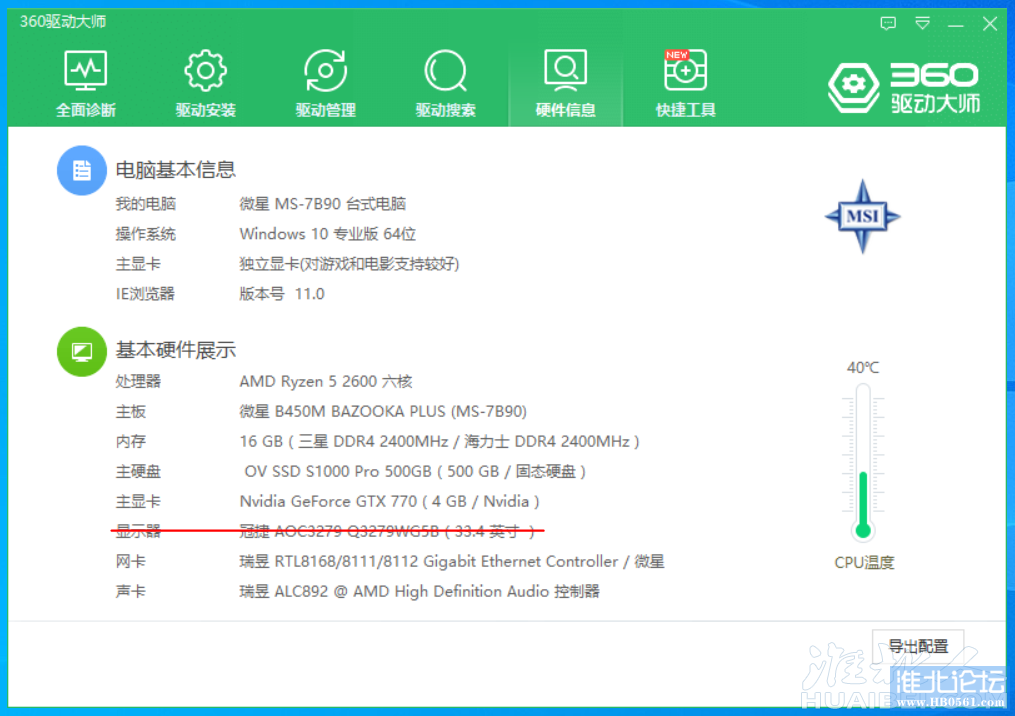The height and width of the screenshot is (716, 1015).
Task: Select the OV SSD S1000 Pro 500GB value
Action: coord(415,471)
